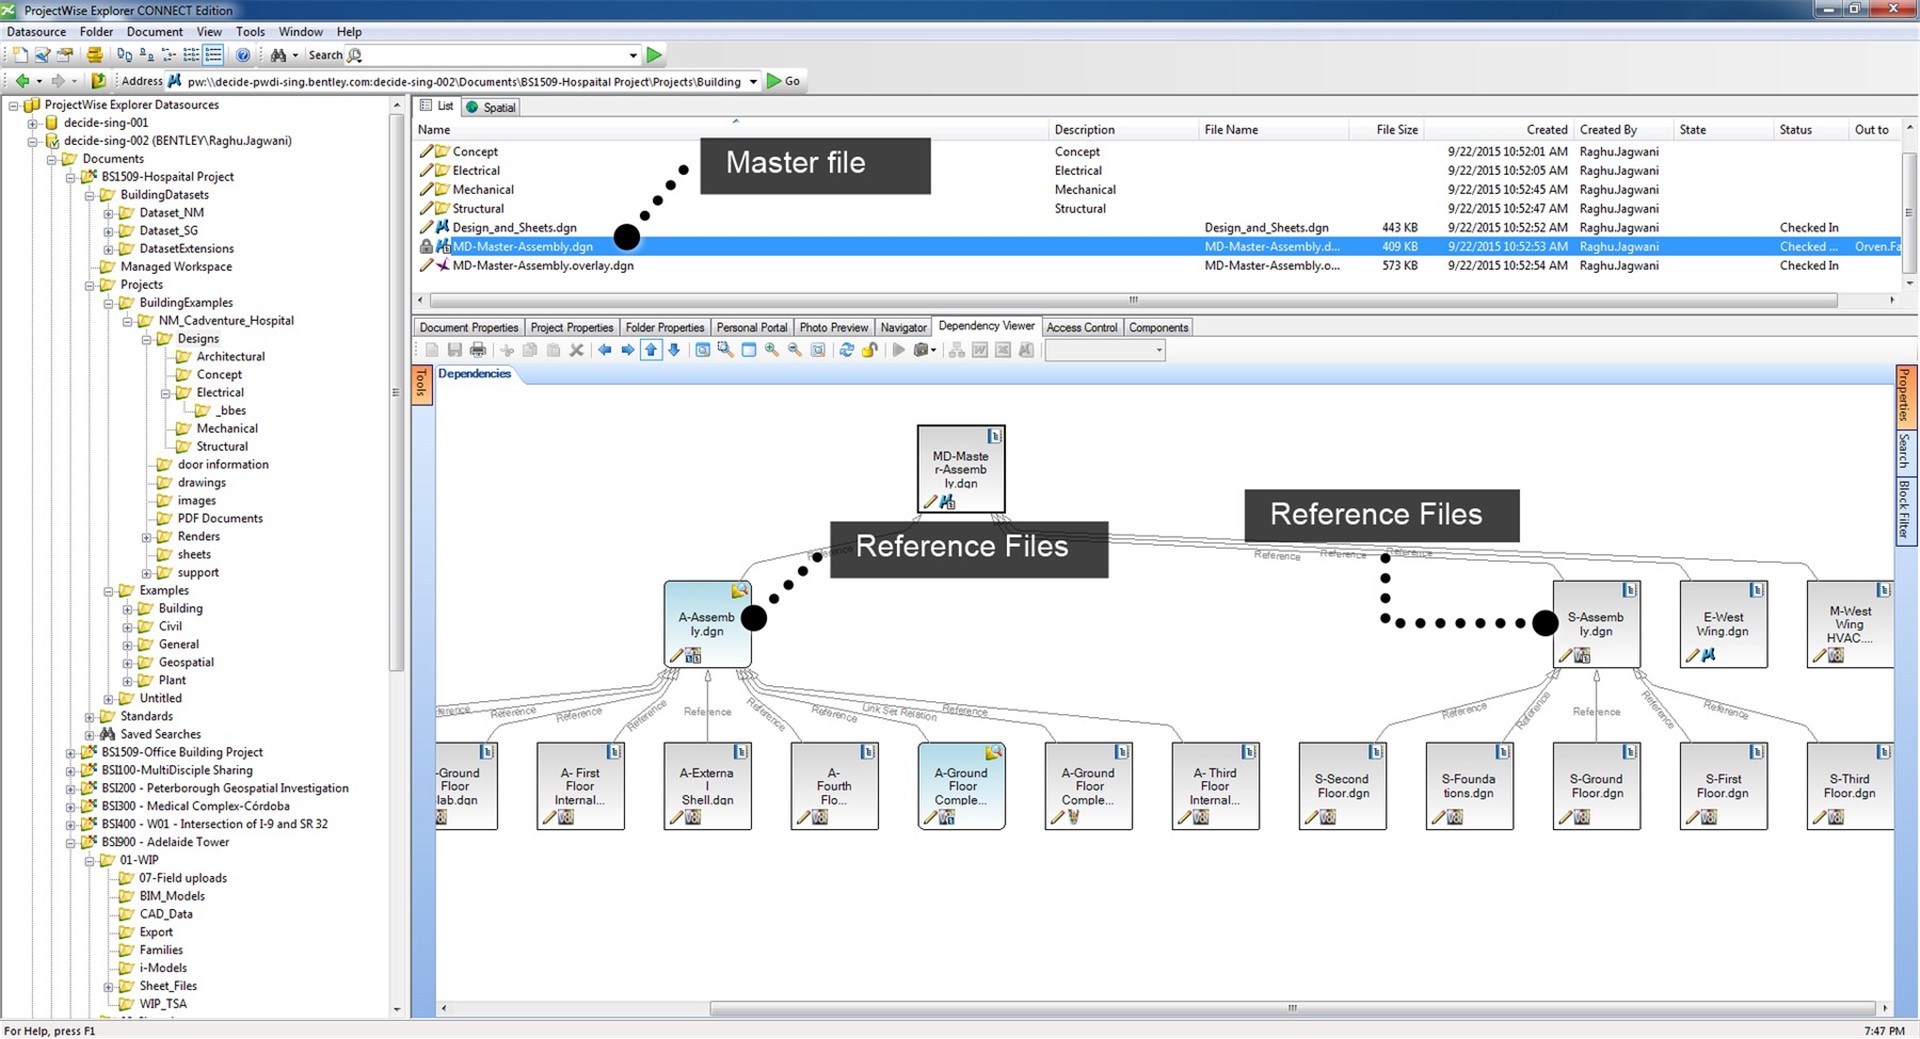The width and height of the screenshot is (1920, 1039).
Task: Open the Properties side panel tab
Action: [1905, 396]
